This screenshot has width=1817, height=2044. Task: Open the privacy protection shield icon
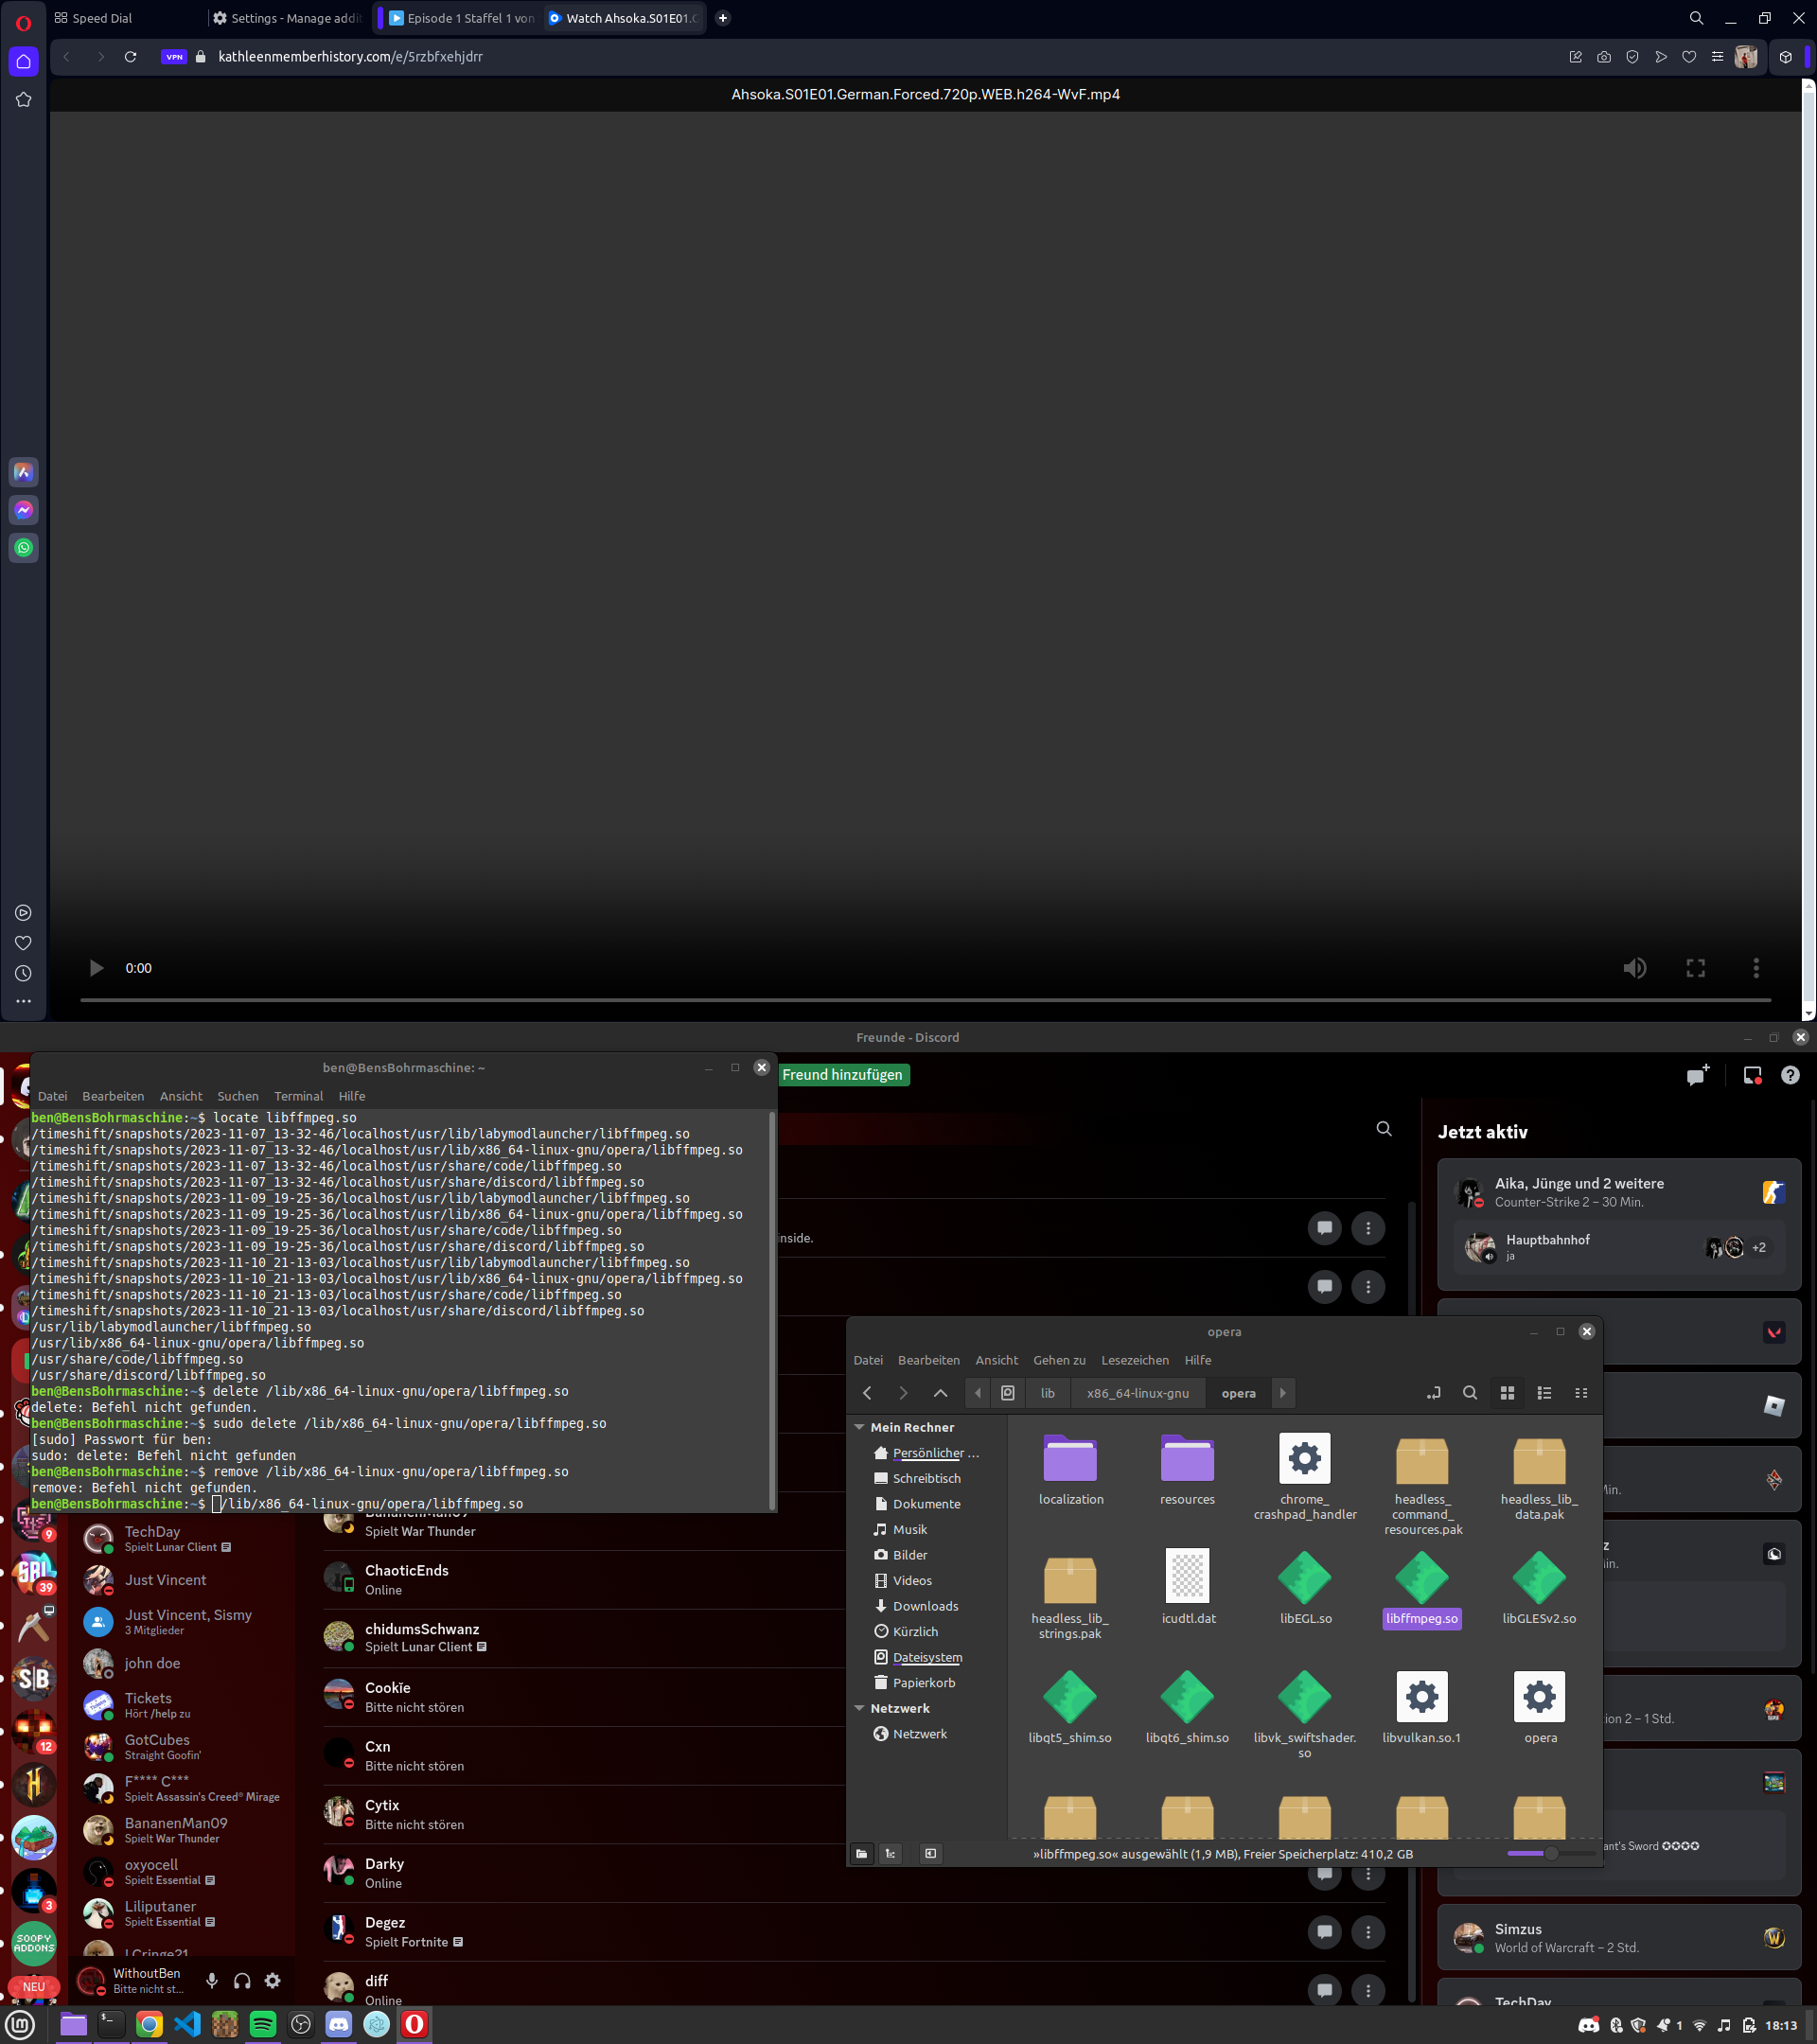pyautogui.click(x=1632, y=57)
